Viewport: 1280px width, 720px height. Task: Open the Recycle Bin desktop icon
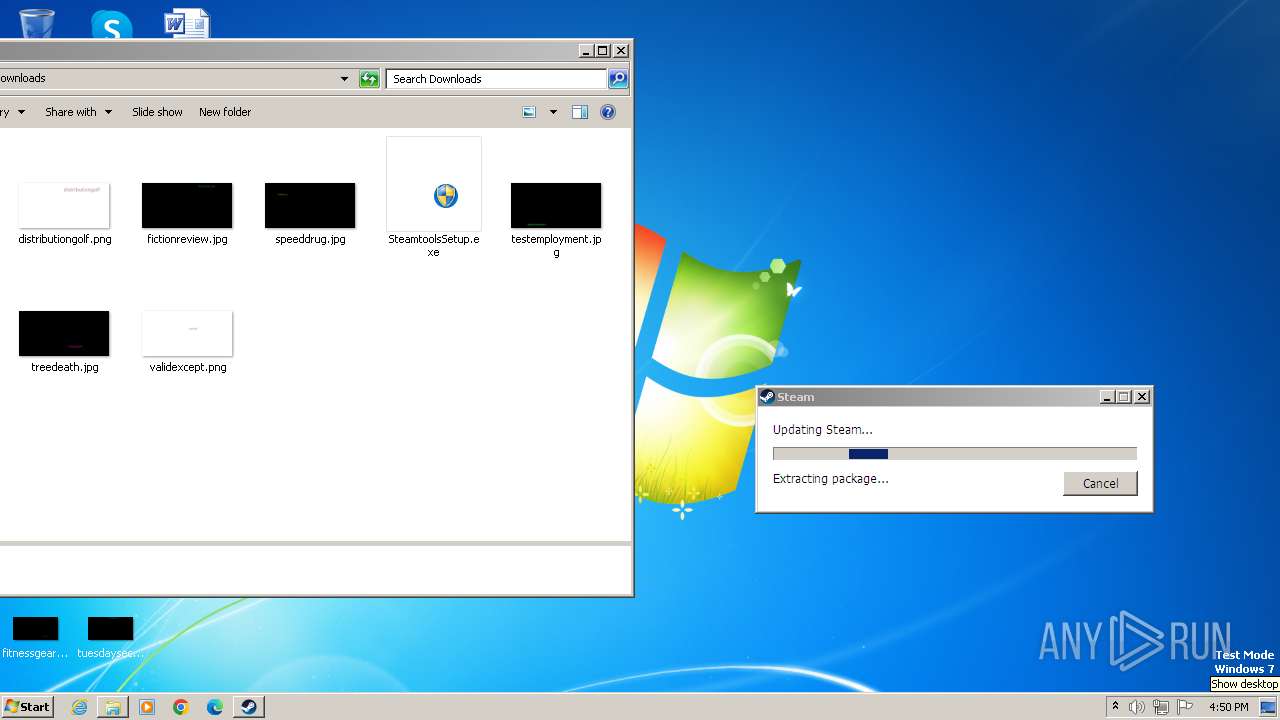[x=37, y=22]
